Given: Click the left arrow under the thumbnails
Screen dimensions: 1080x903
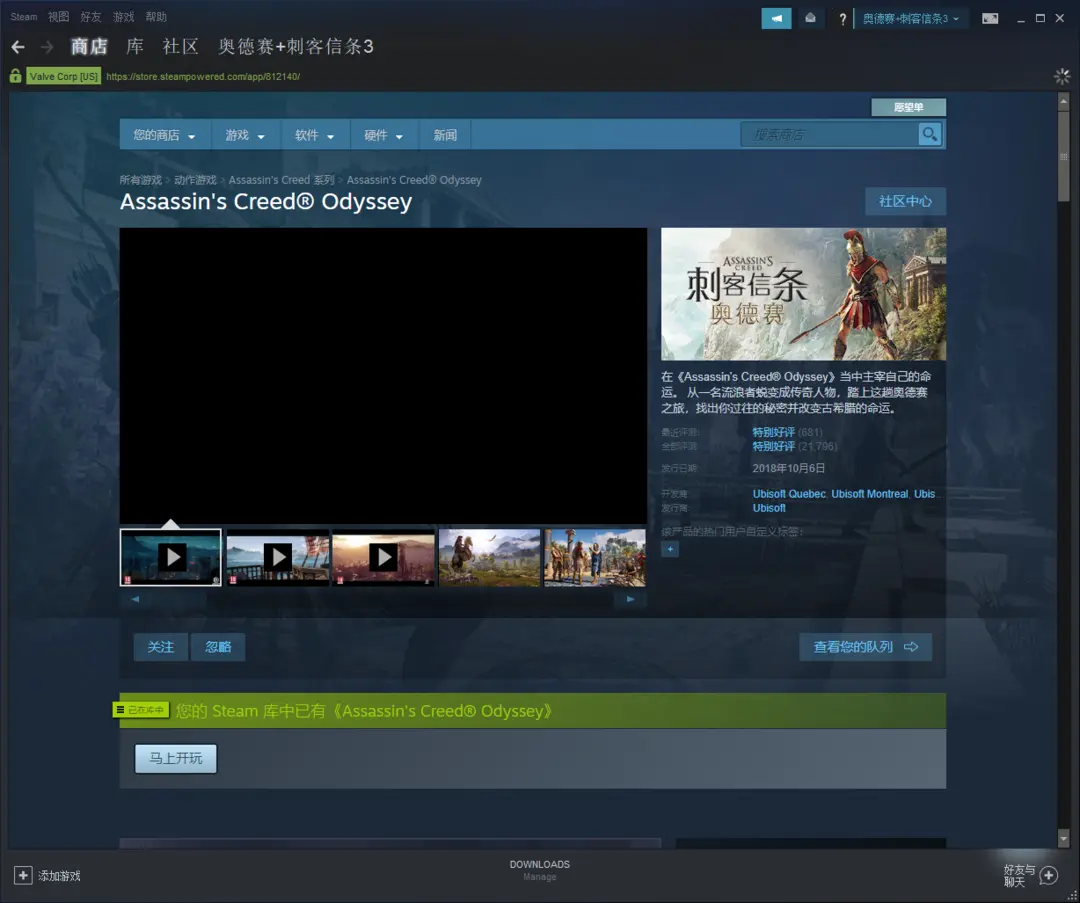Looking at the screenshot, I should click(135, 599).
